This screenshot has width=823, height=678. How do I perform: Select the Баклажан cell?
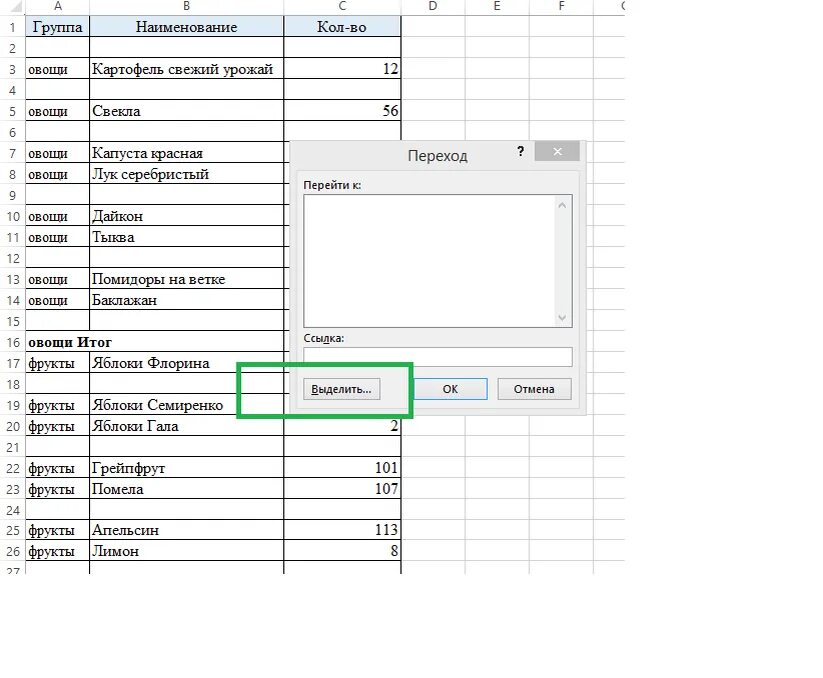click(186, 300)
